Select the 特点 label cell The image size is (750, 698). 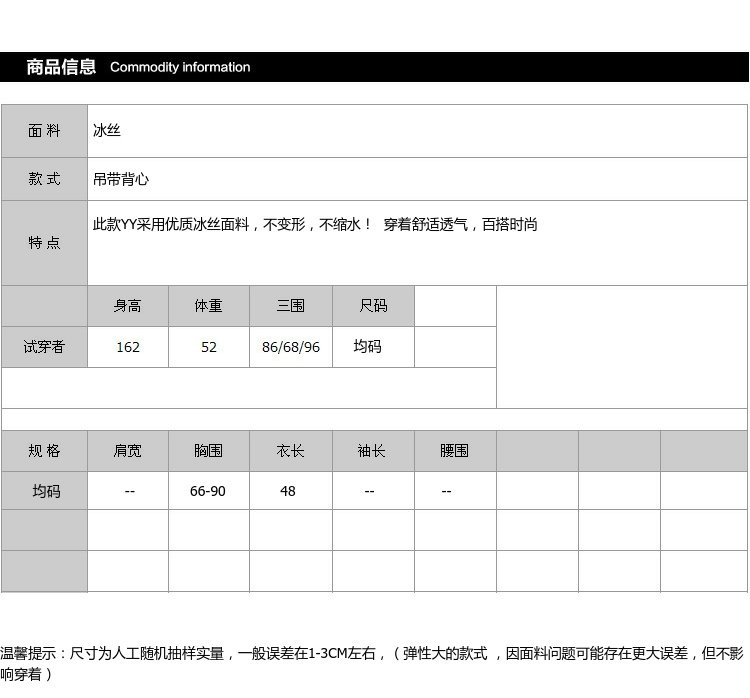(44, 243)
